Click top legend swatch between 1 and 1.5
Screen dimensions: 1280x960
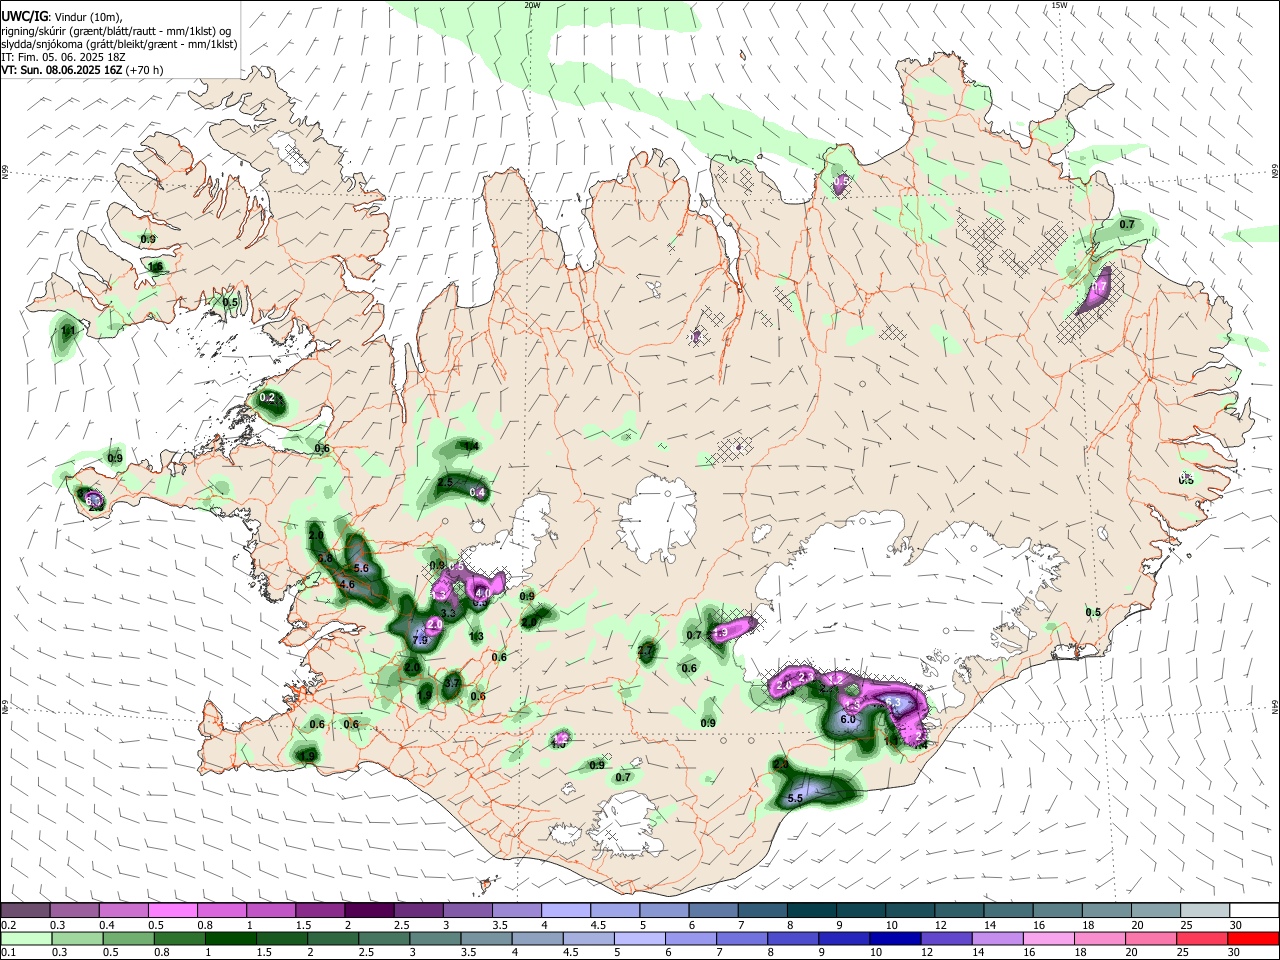coord(270,910)
